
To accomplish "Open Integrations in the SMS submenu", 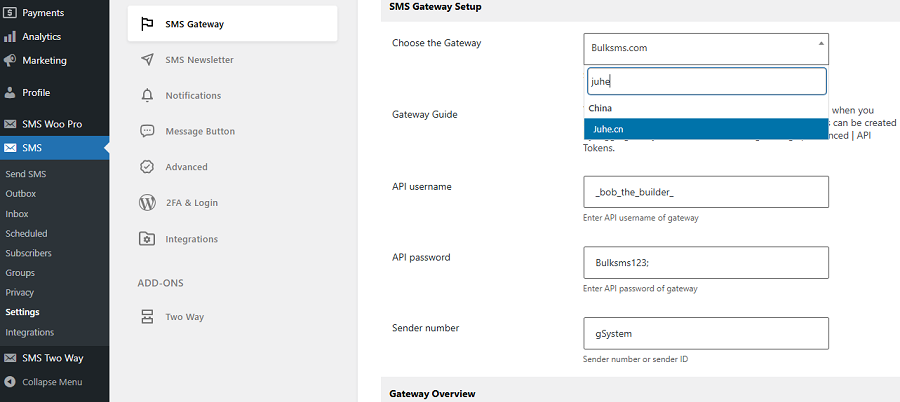I will pyautogui.click(x=30, y=333).
